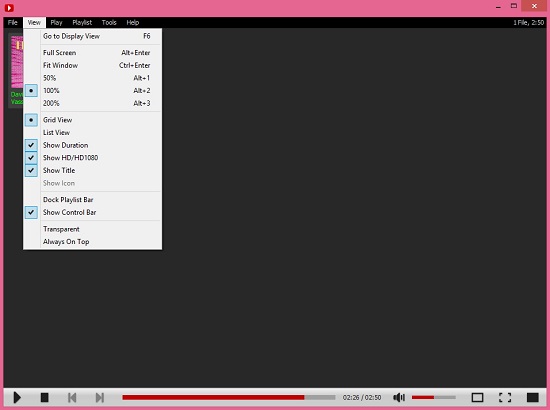Viewport: 550px width, 410px height.
Task: Maximize the player window
Action: 514,6
